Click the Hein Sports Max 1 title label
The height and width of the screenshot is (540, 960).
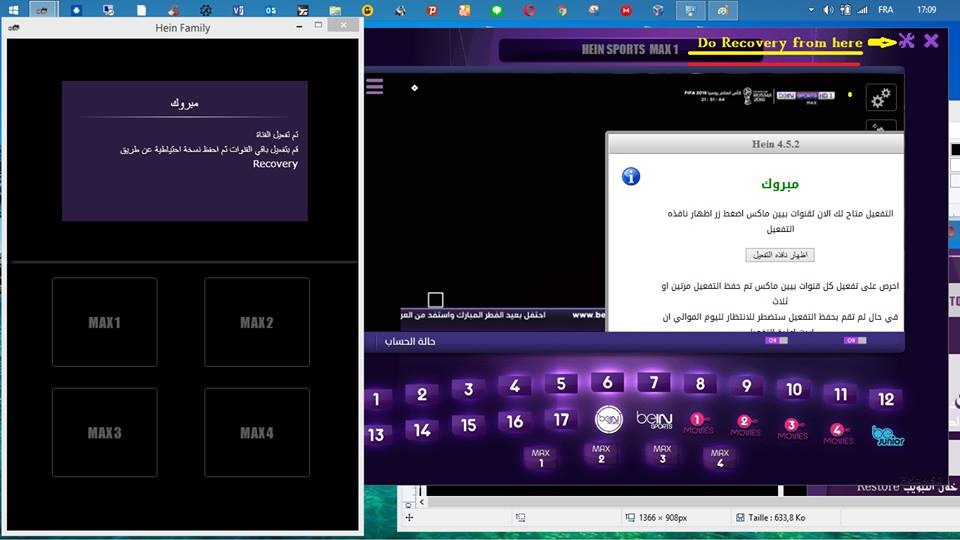pos(630,50)
